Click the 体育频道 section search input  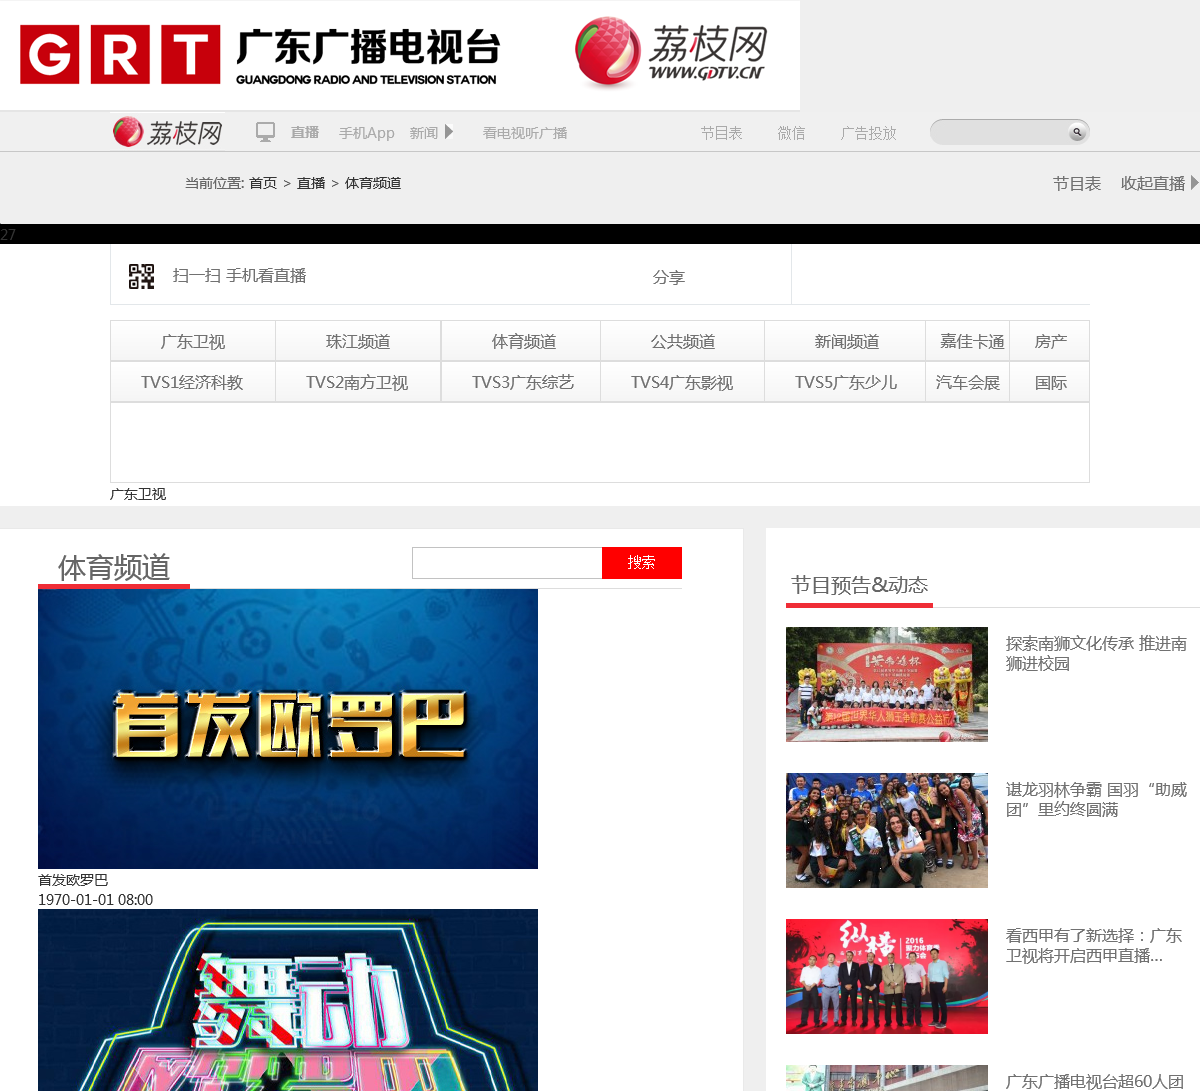507,563
